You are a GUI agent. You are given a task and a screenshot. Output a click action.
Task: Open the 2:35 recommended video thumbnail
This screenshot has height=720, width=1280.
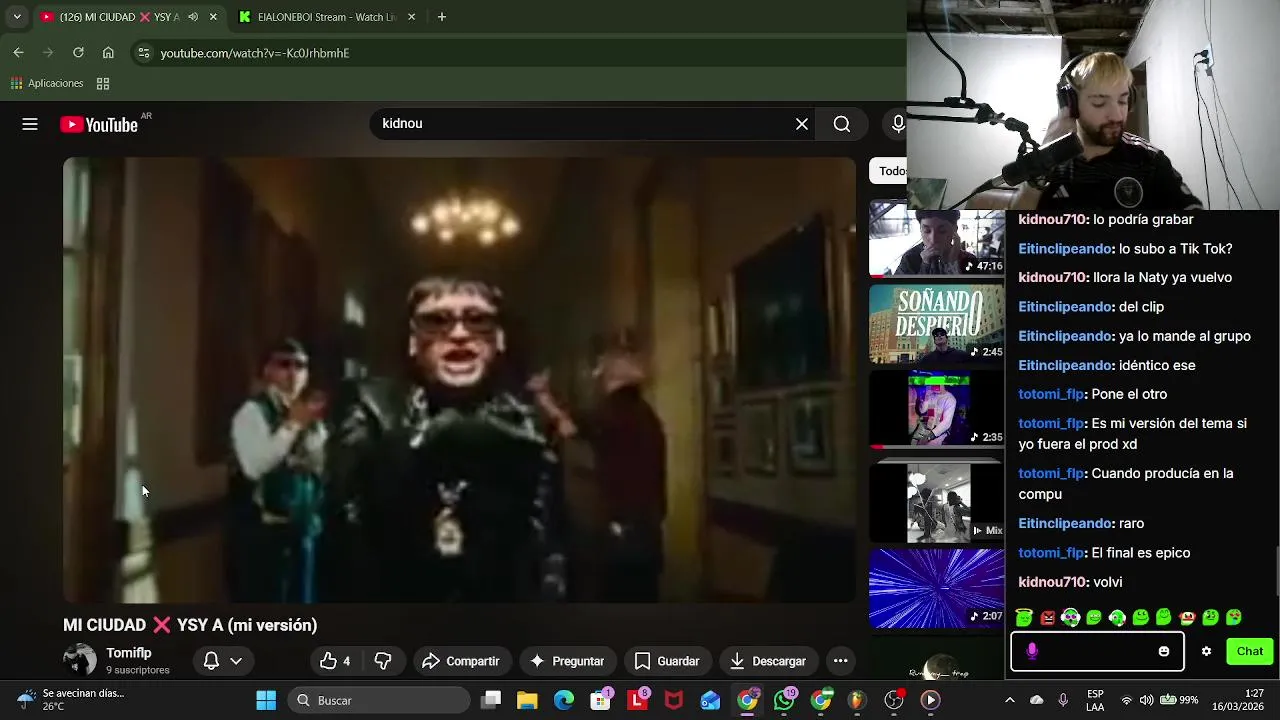[x=937, y=410]
